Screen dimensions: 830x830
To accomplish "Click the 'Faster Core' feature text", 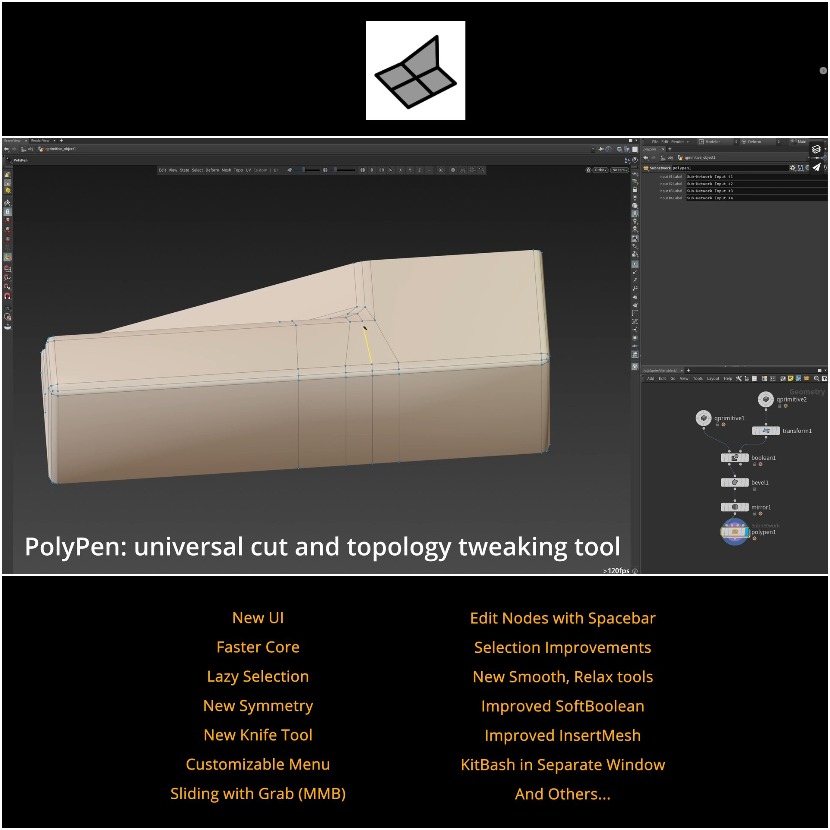I will click(258, 647).
